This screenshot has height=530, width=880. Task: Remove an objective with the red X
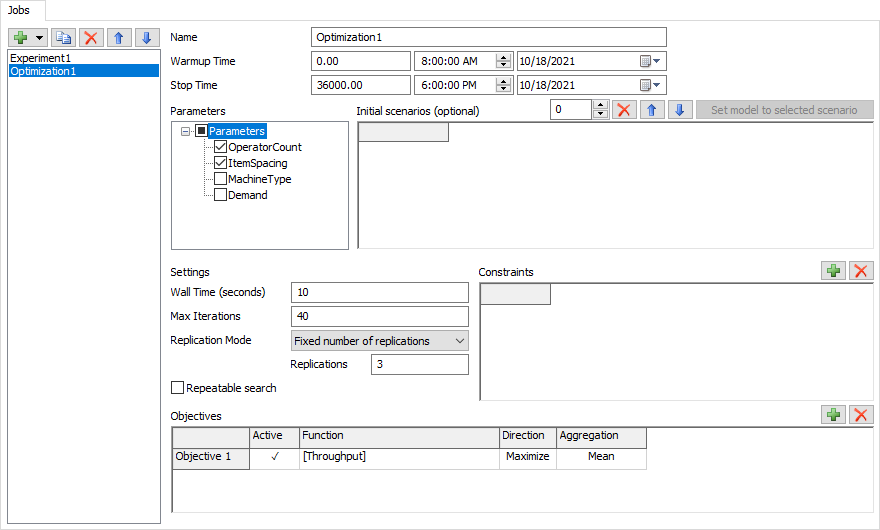pos(860,414)
